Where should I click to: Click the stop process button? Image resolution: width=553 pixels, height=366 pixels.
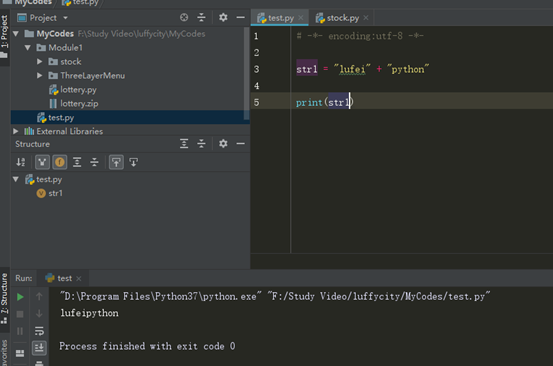[20, 314]
